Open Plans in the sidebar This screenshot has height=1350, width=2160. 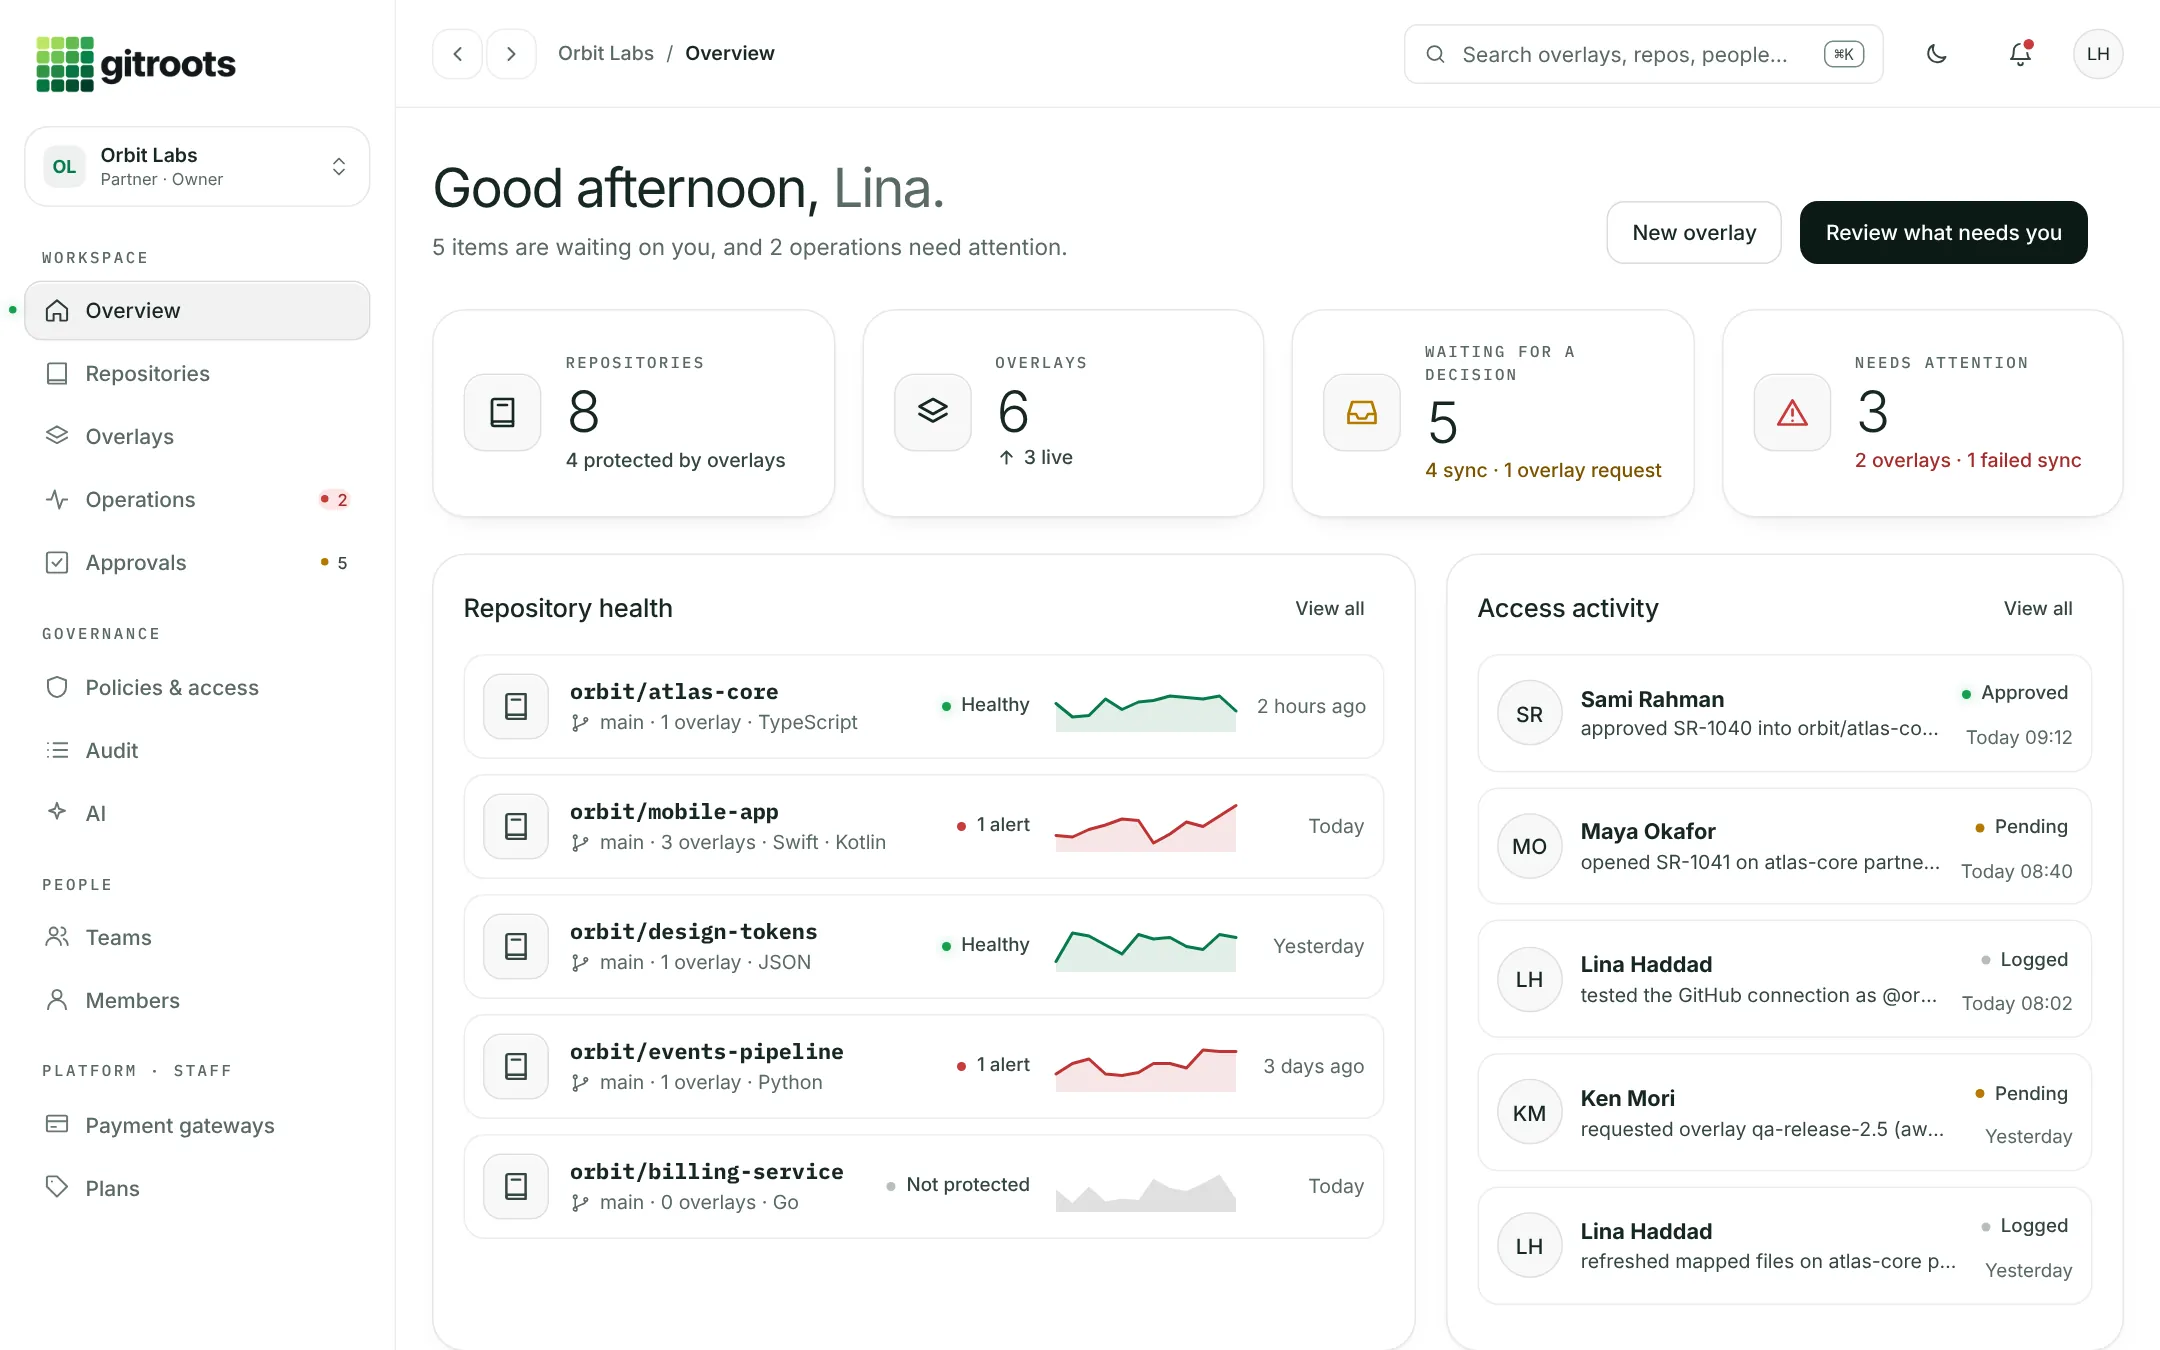[197, 1188]
